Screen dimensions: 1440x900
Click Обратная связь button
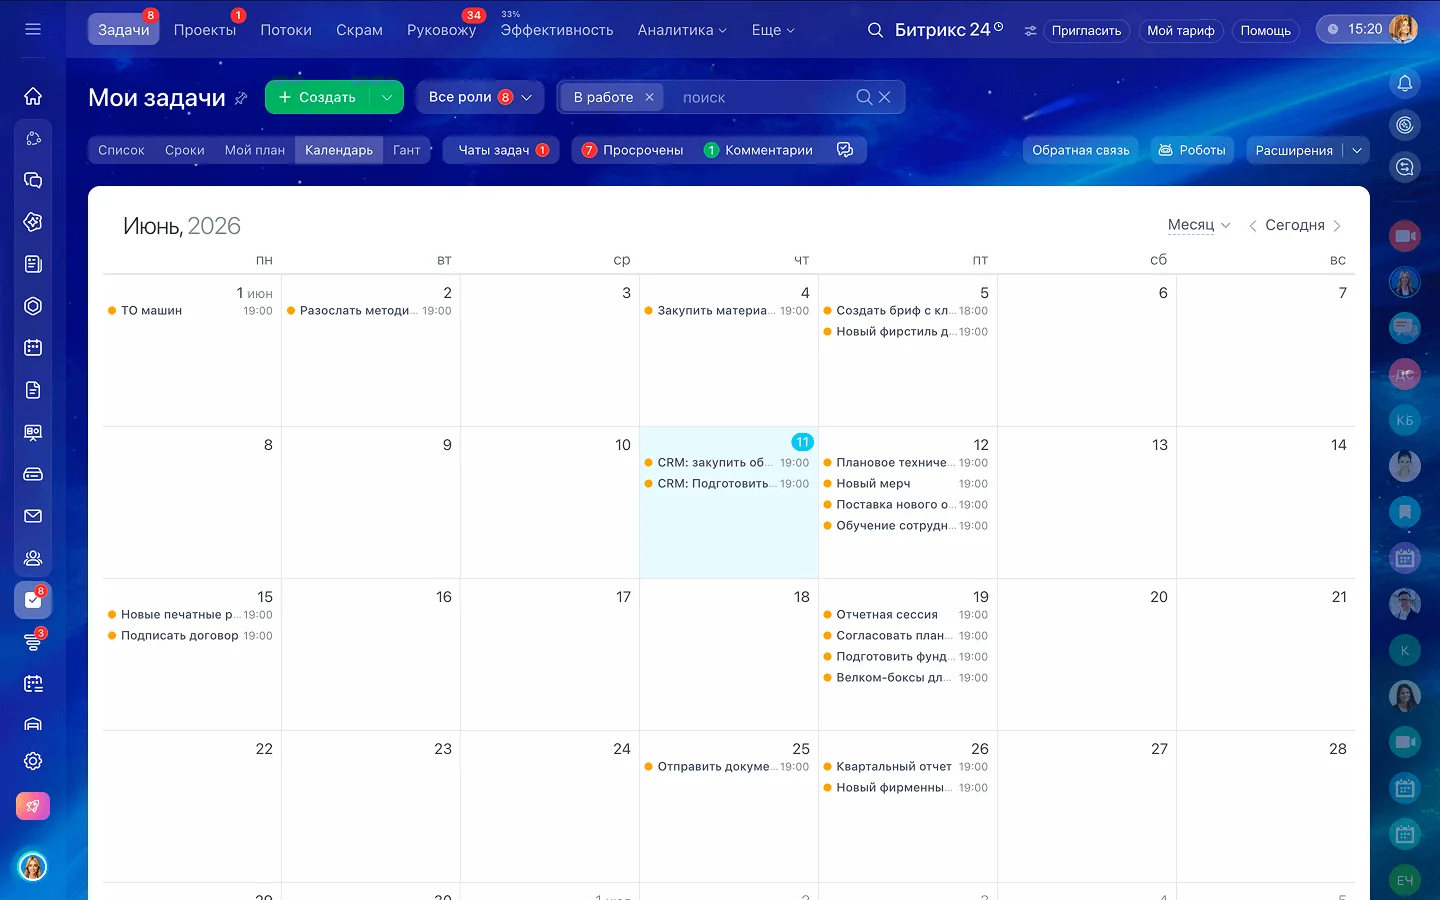pyautogui.click(x=1080, y=150)
